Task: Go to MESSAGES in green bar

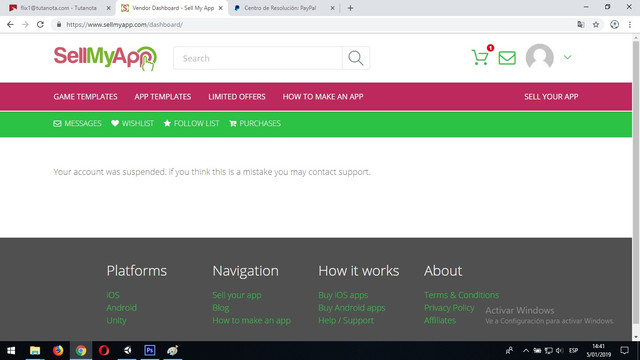Action: pyautogui.click(x=78, y=123)
